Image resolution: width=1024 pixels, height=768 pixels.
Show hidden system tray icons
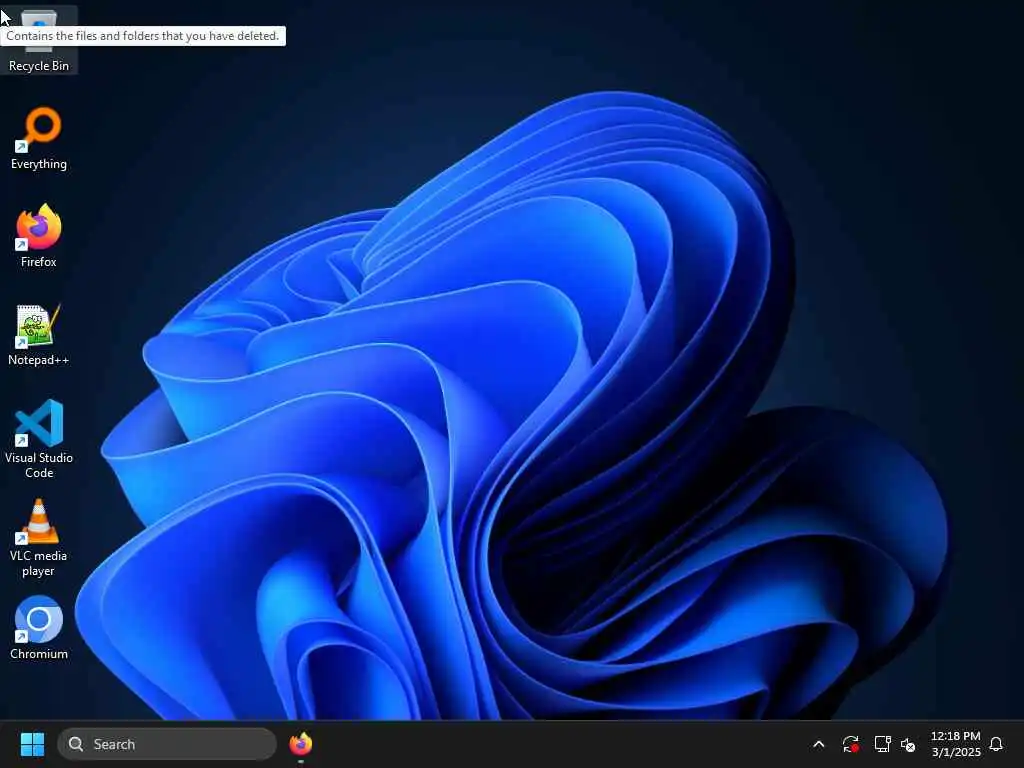pyautogui.click(x=818, y=744)
